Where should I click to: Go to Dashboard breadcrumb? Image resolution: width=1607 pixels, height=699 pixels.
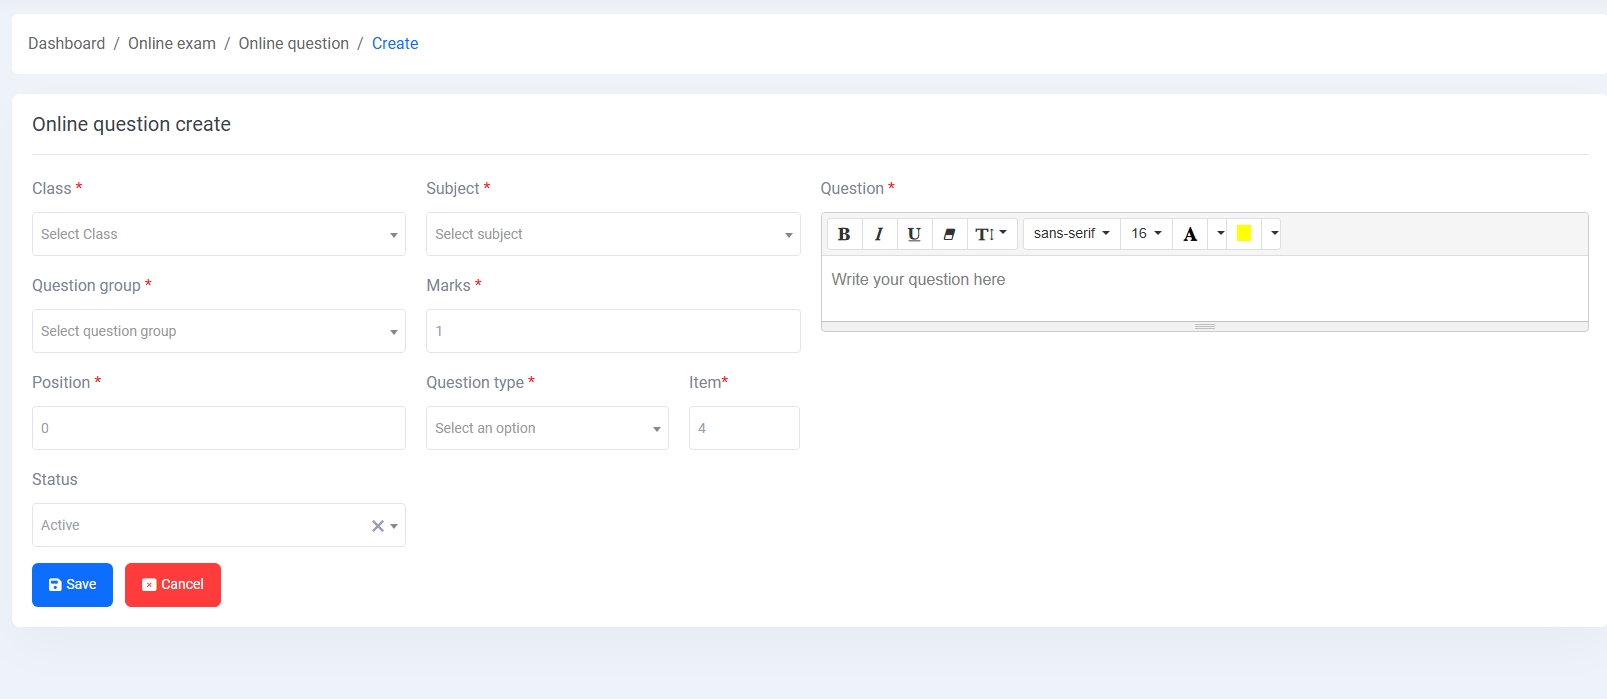(66, 44)
